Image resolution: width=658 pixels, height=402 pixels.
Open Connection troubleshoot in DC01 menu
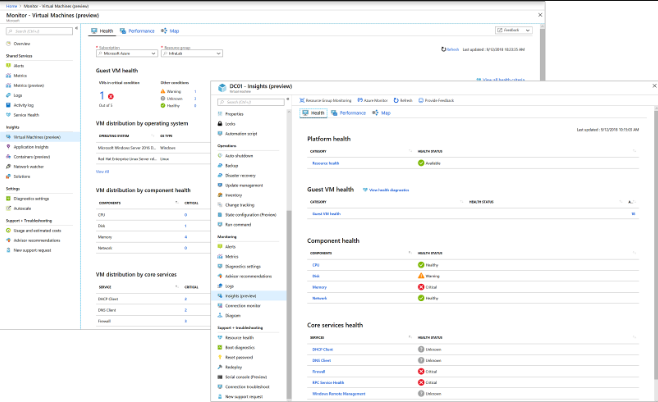[x=248, y=387]
